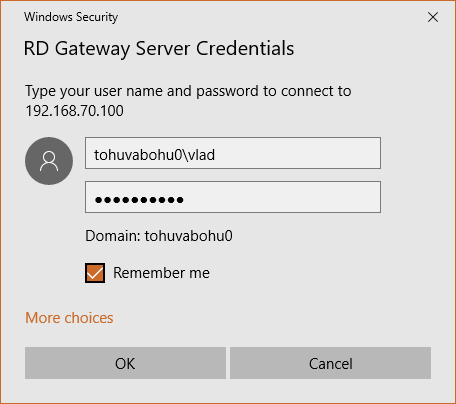Click the RD Gateway Server Credentials heading
Screen dimensions: 456x404
pyautogui.click(x=159, y=49)
